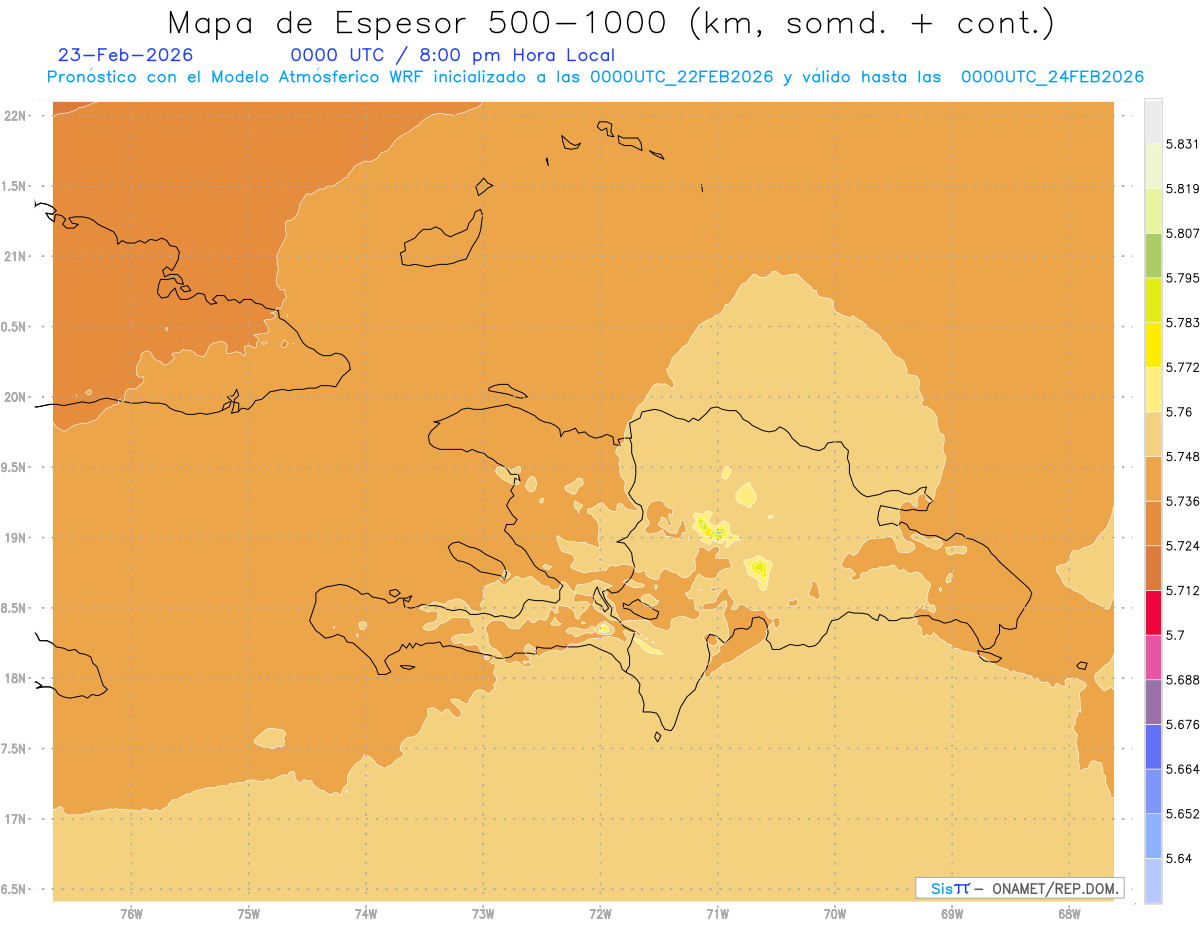This screenshot has width=1200, height=927.
Task: Click the palest blue swatch below 5.64
Action: [1153, 880]
